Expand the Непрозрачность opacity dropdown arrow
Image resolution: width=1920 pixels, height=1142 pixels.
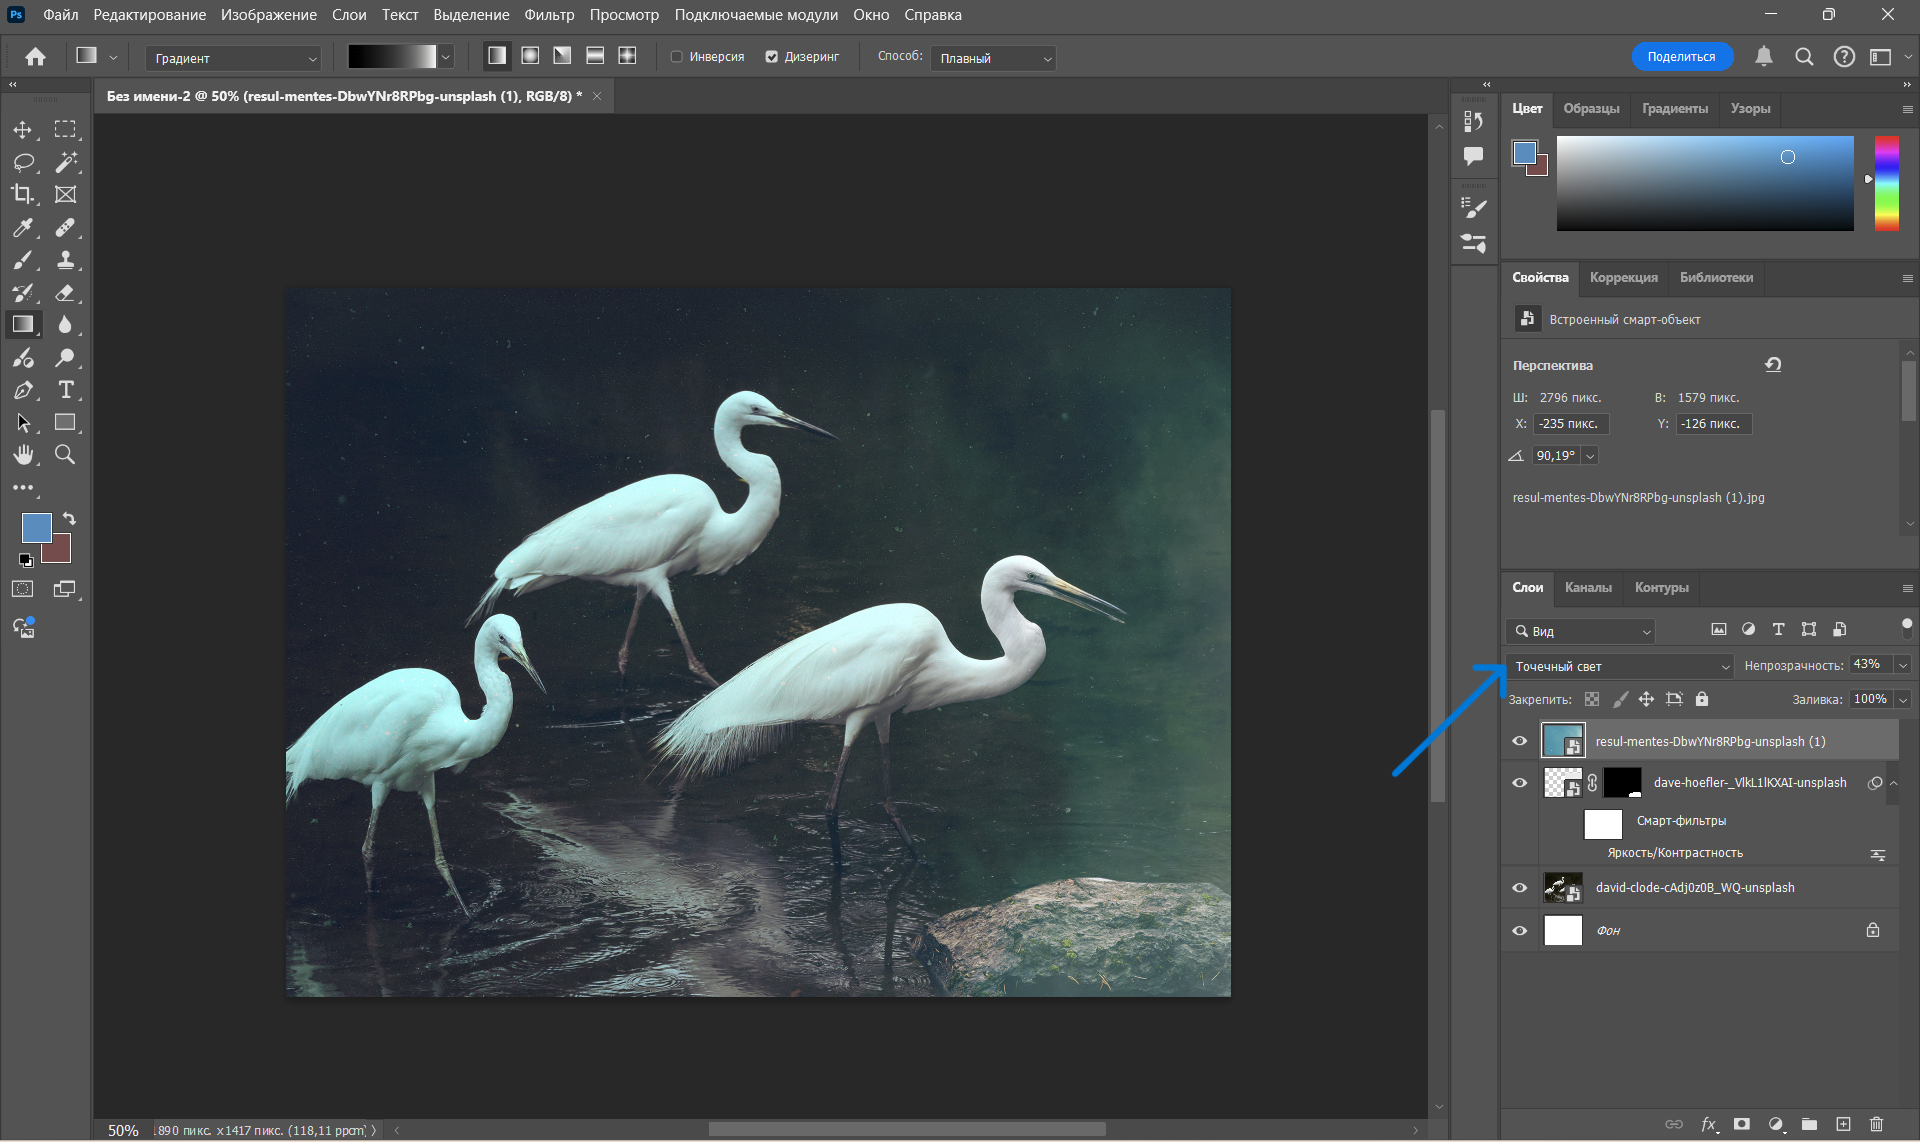coord(1903,665)
